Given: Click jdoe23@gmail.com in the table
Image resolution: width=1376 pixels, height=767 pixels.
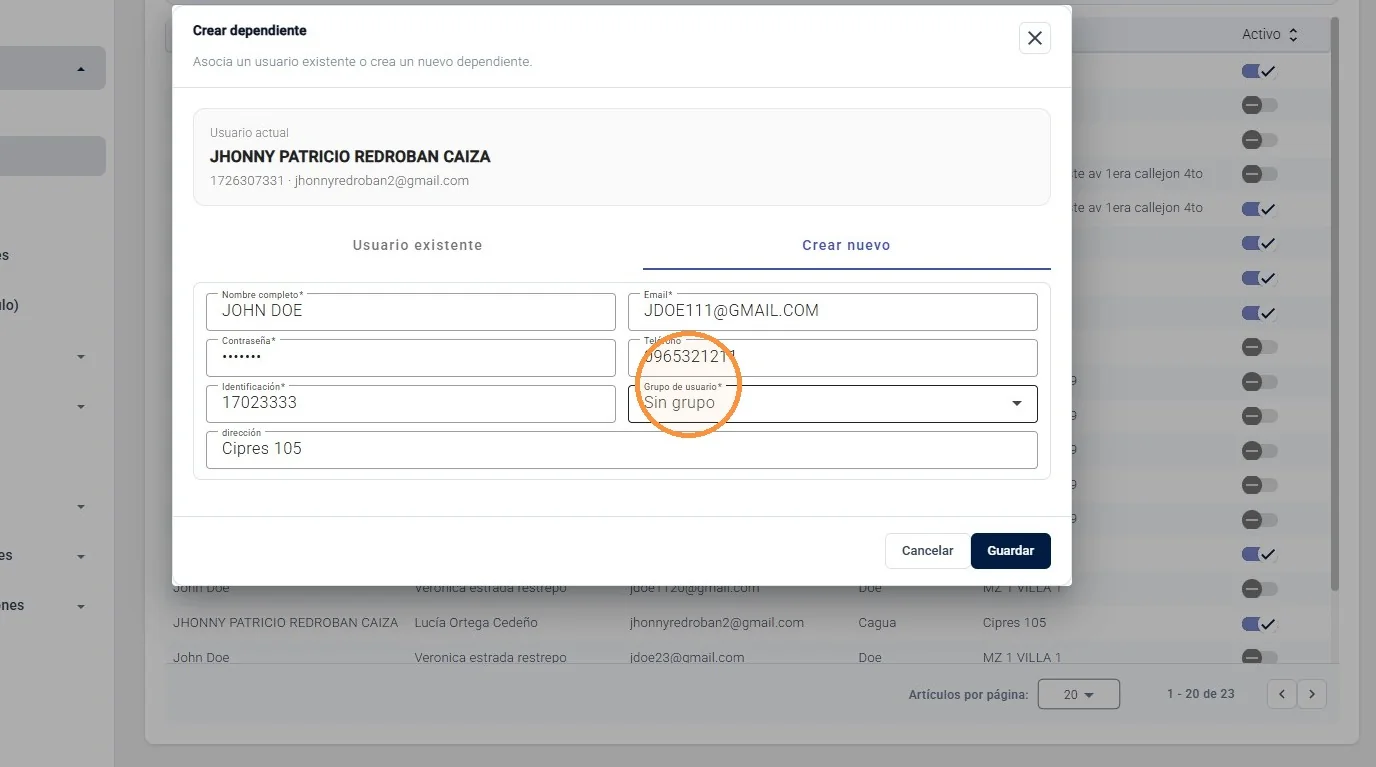Looking at the screenshot, I should pyautogui.click(x=687, y=658).
